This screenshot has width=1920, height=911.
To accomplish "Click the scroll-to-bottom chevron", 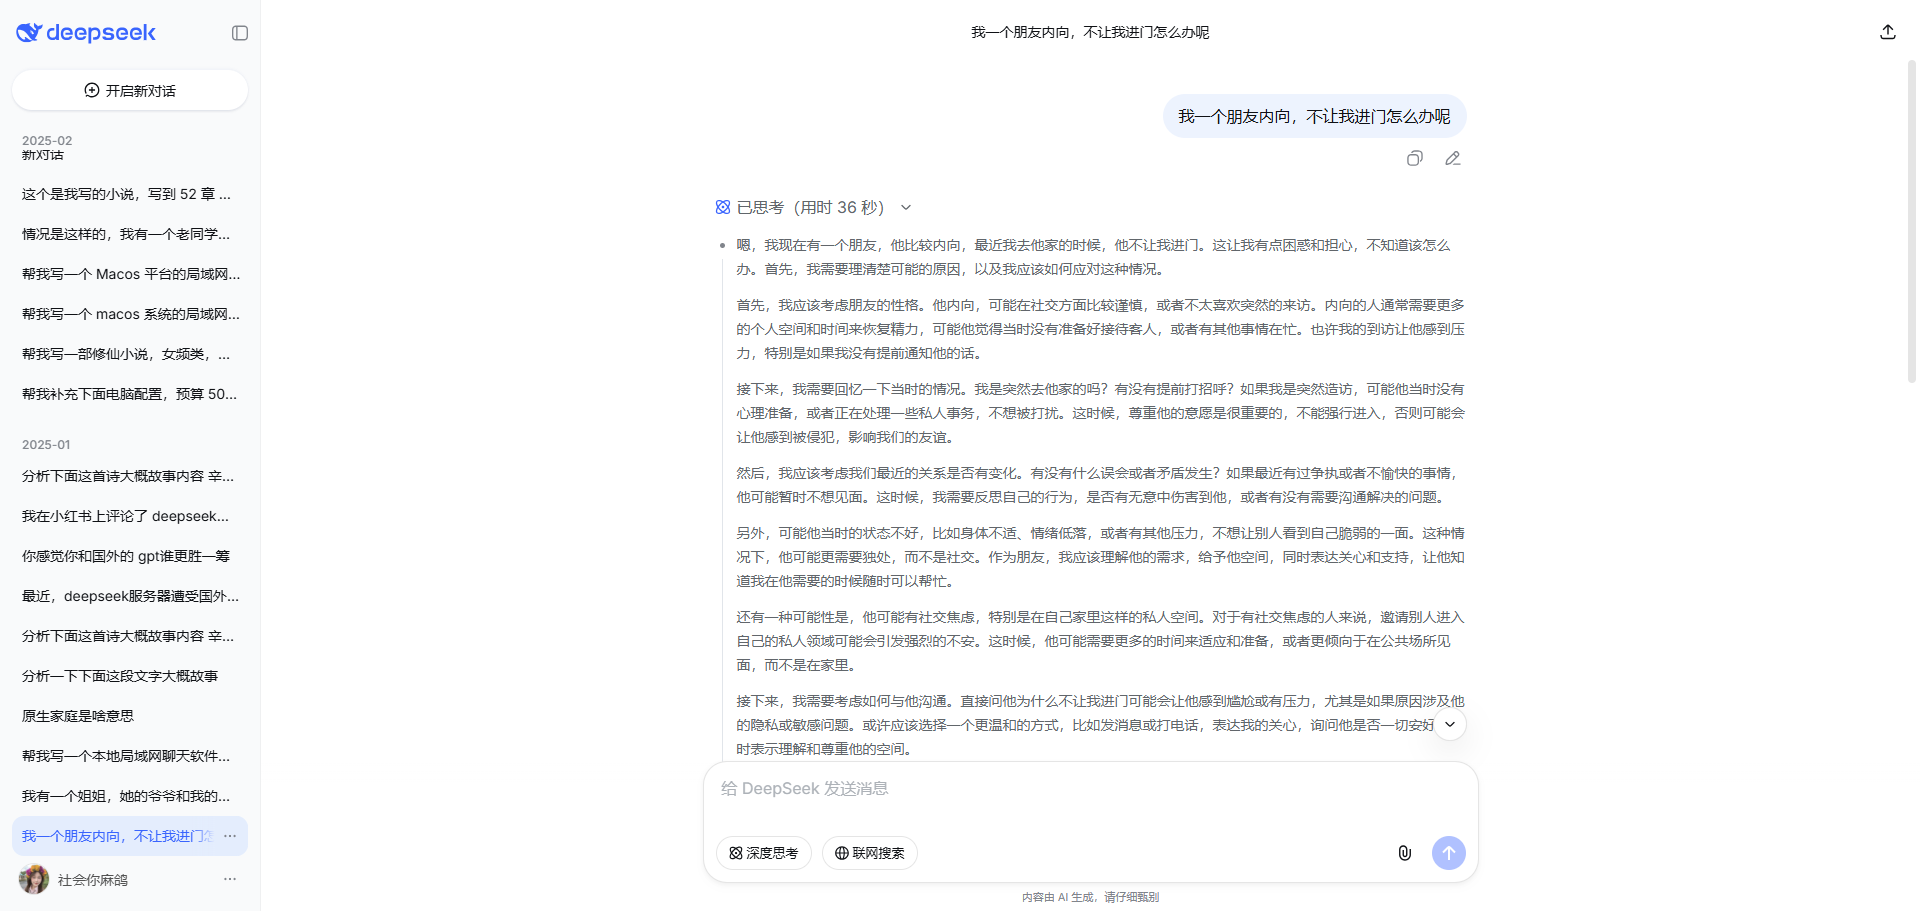I will (x=1449, y=723).
